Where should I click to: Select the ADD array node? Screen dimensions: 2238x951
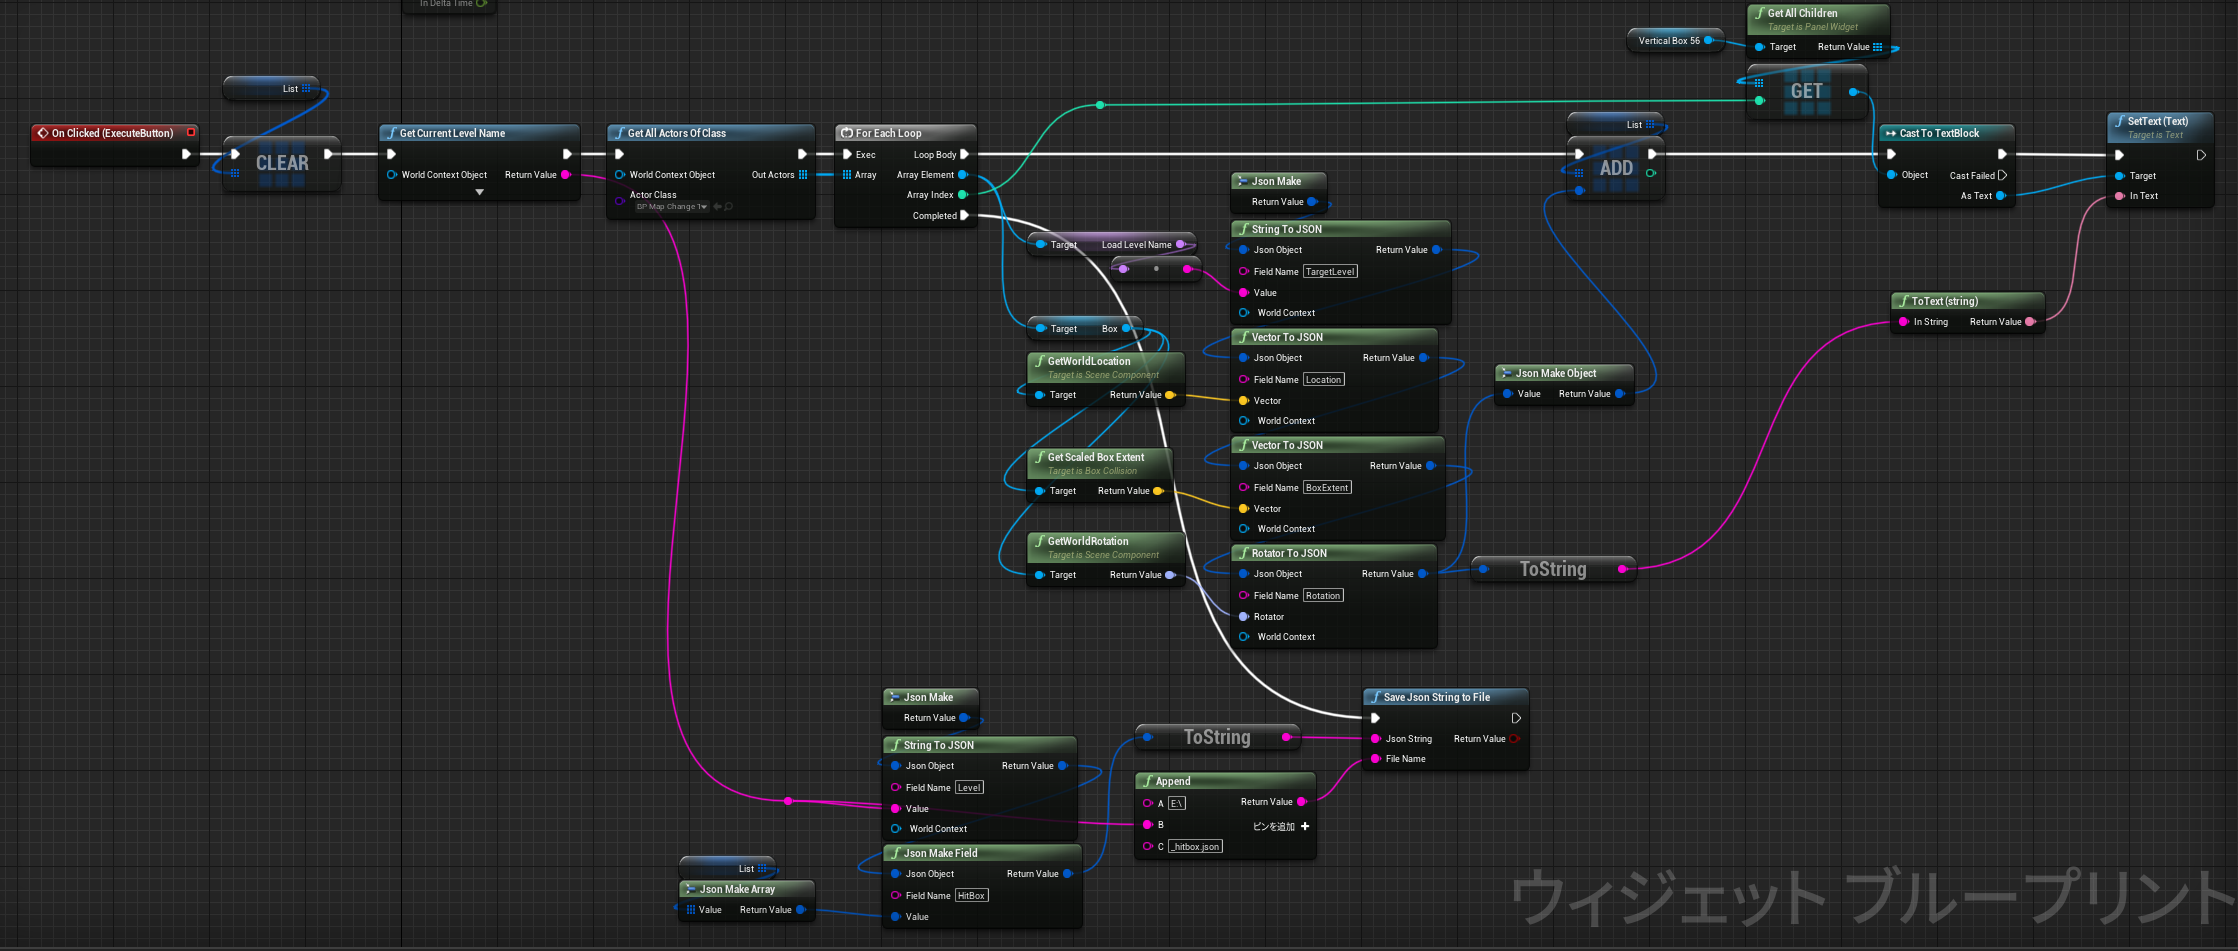1616,168
